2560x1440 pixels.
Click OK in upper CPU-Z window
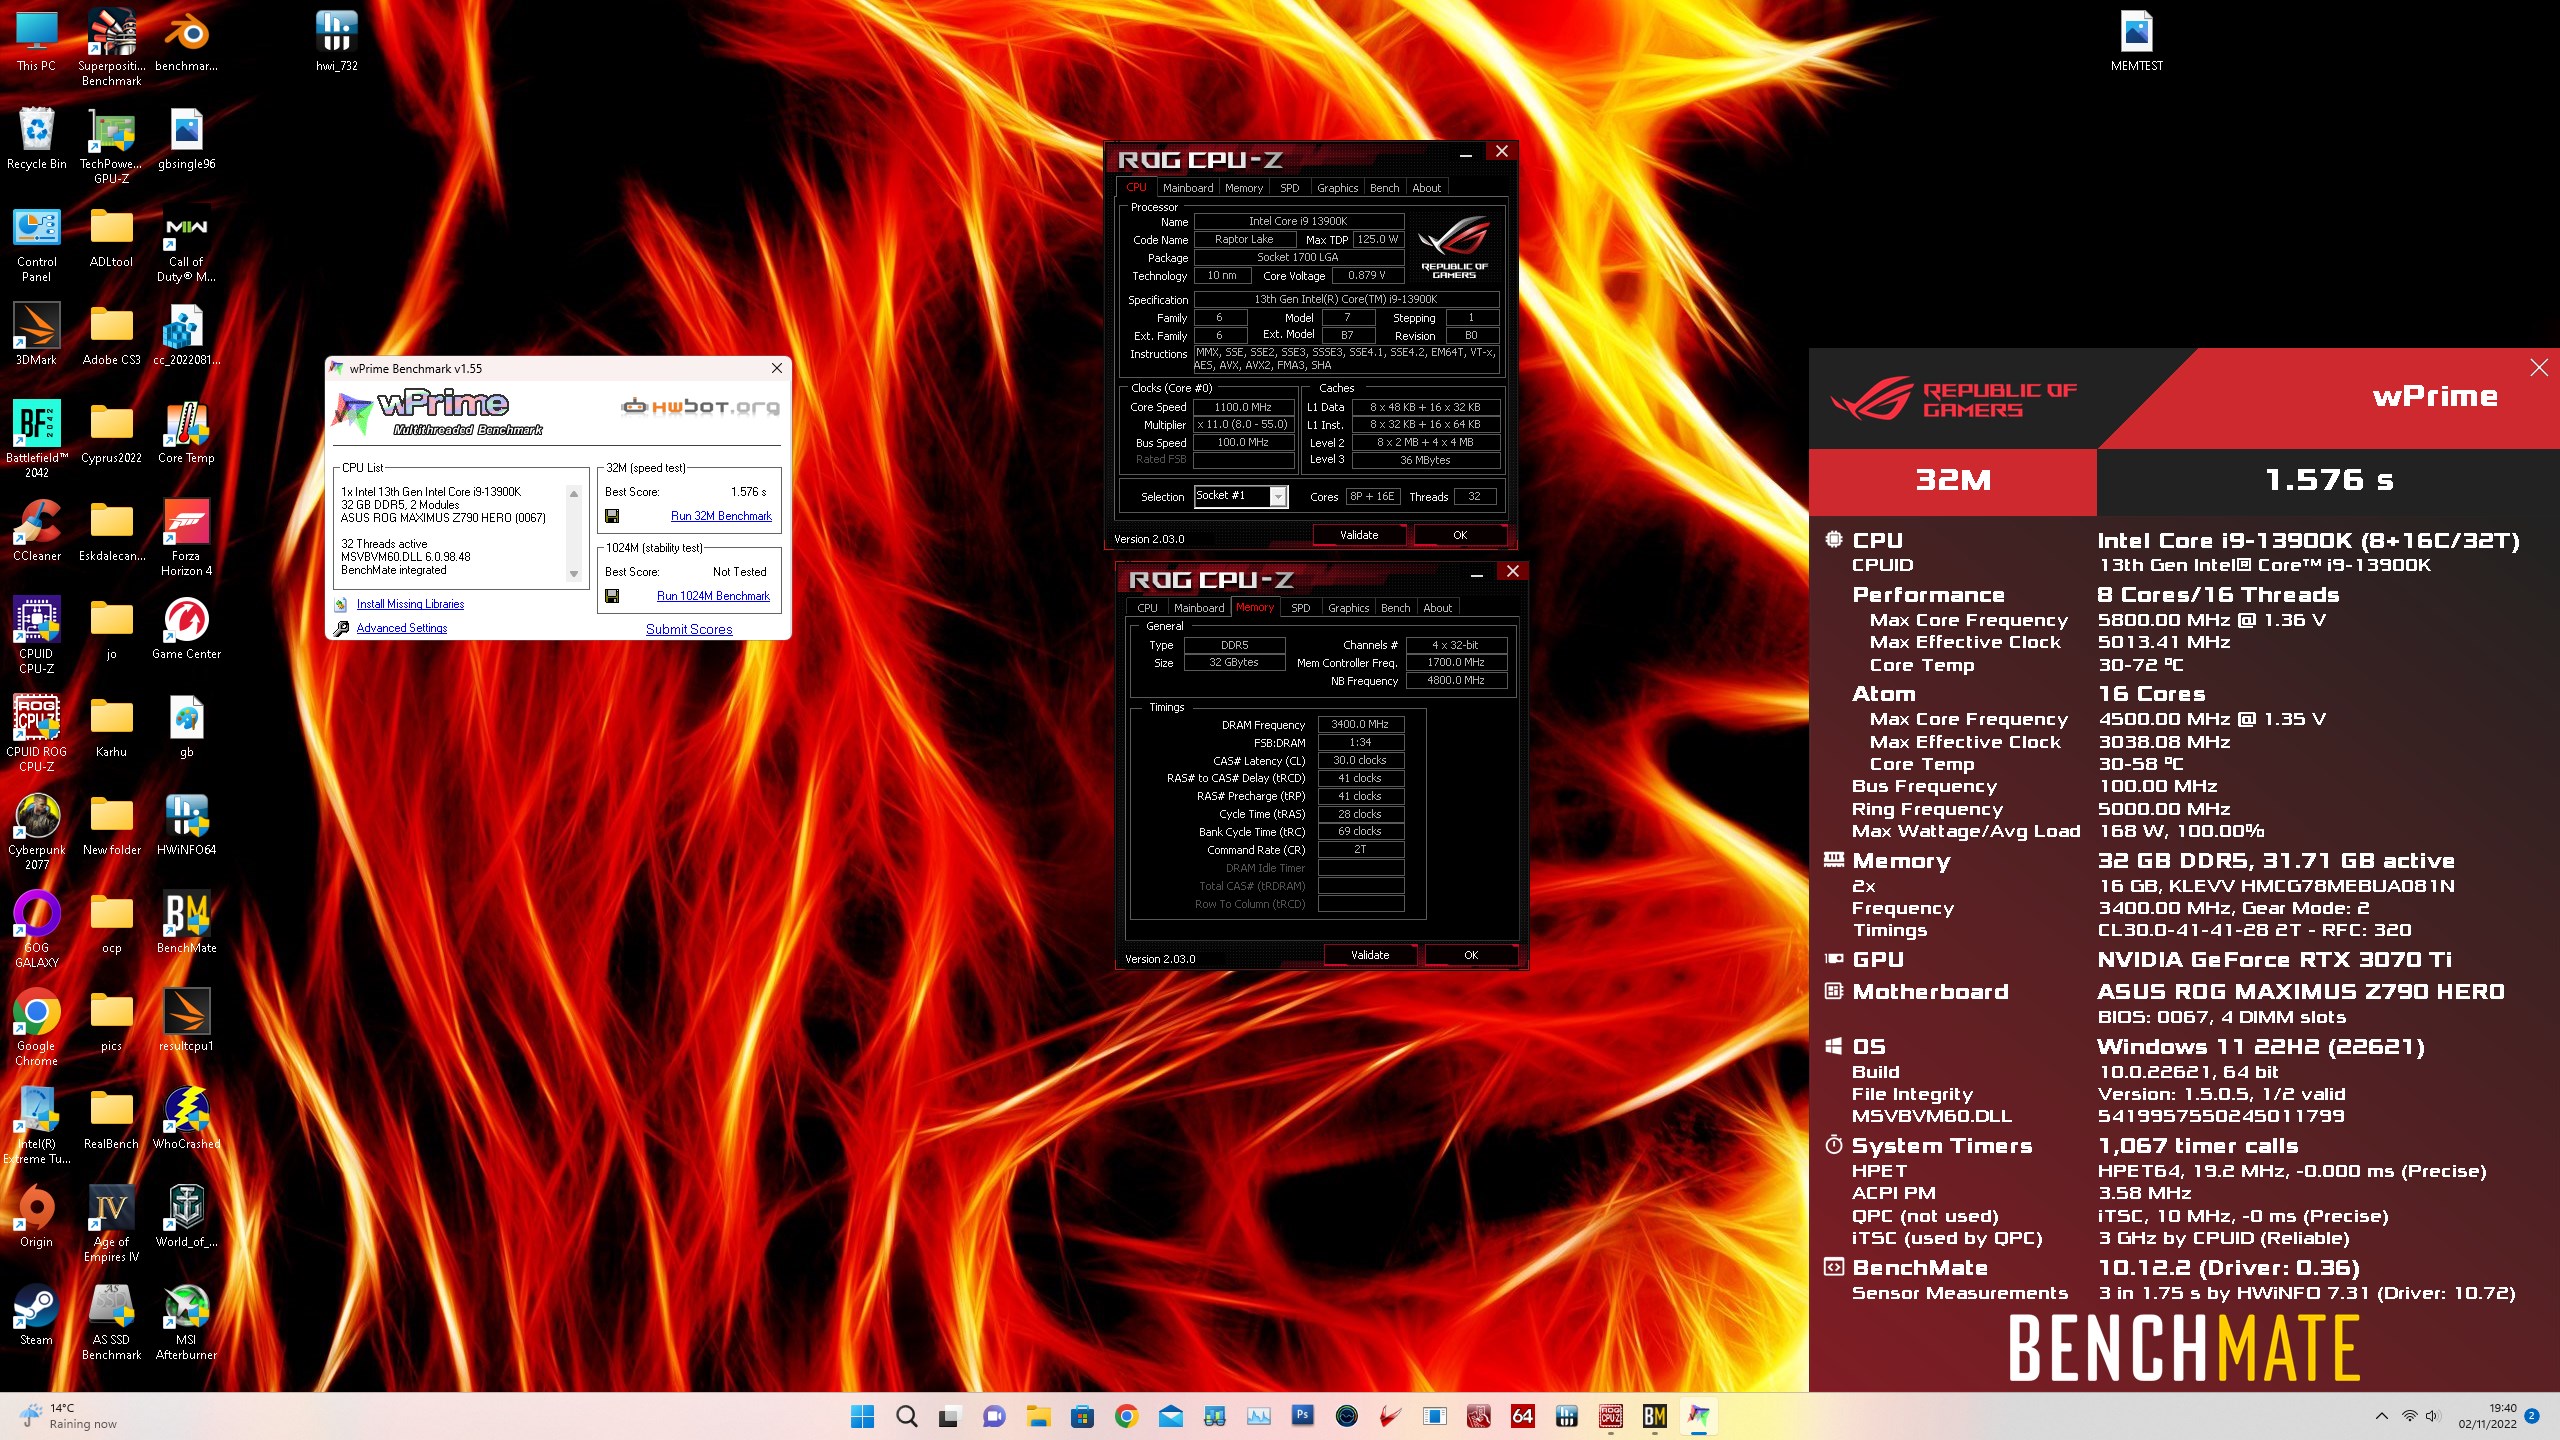coord(1460,535)
